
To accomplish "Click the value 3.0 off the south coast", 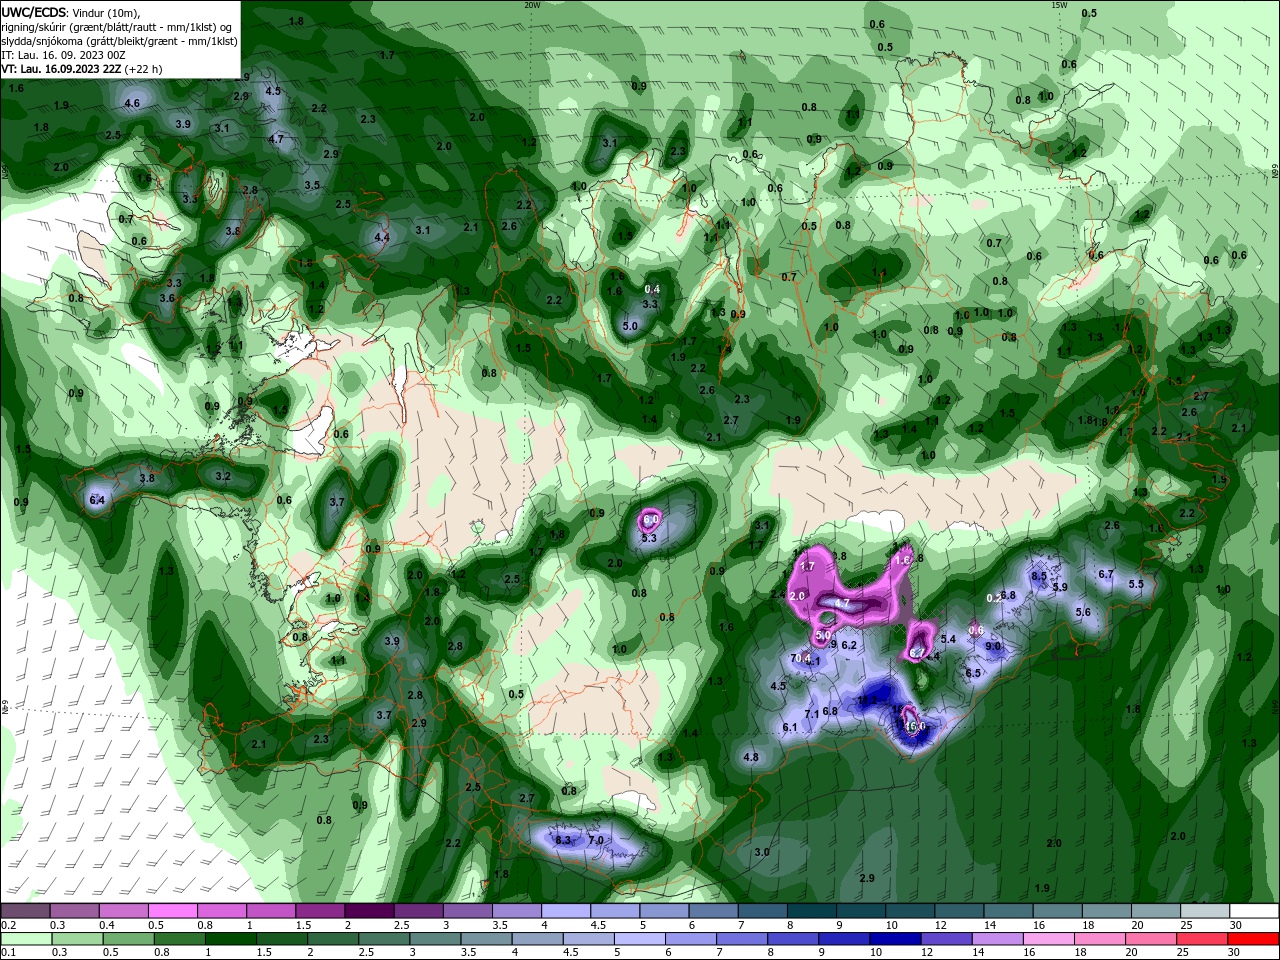I will pos(762,852).
